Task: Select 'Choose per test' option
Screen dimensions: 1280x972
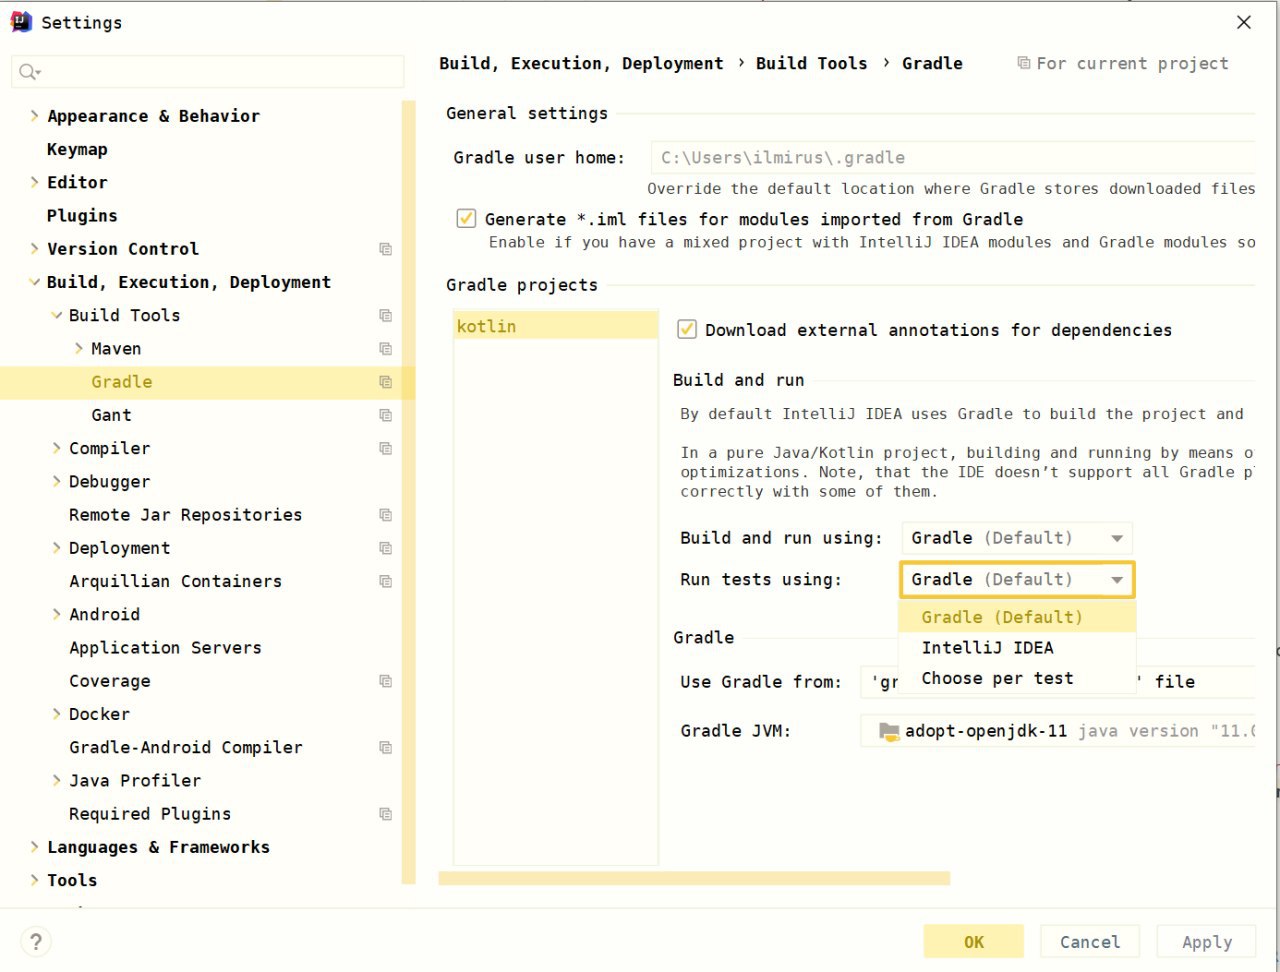Action: coord(1017,678)
